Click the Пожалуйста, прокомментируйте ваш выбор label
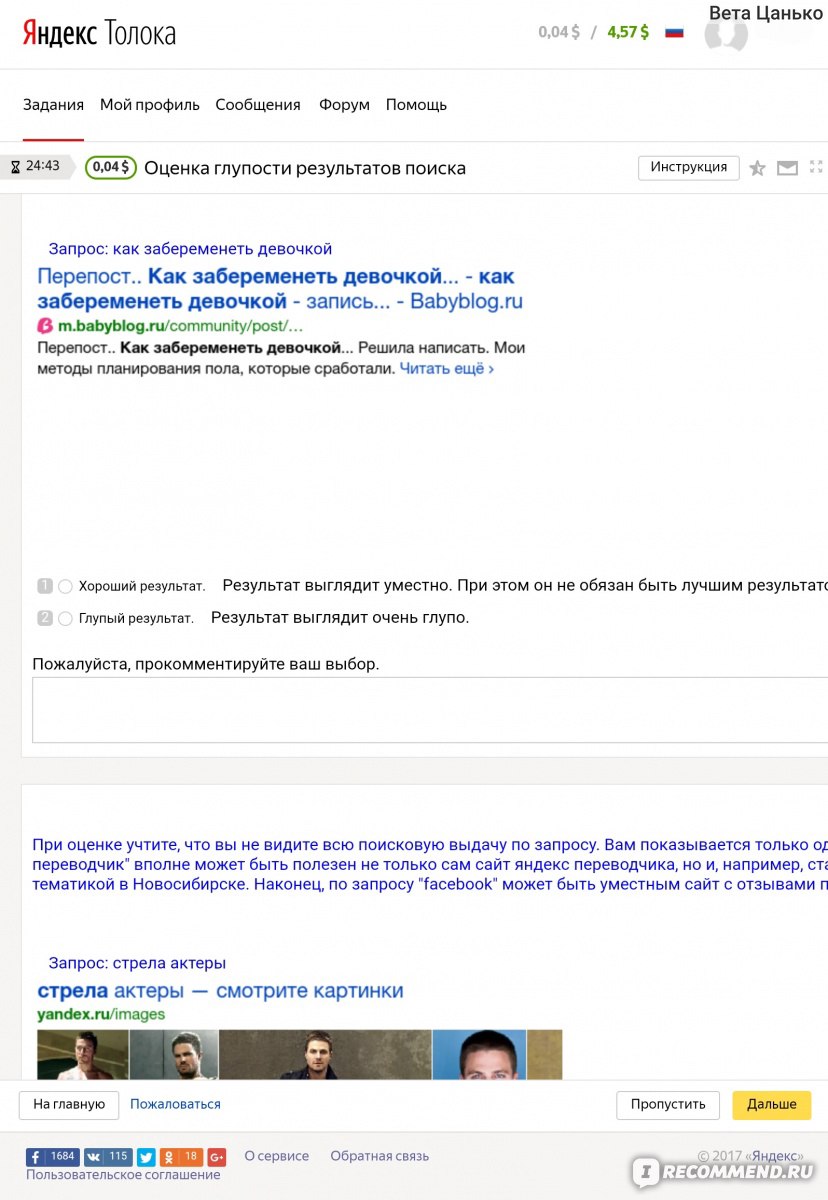828x1200 pixels. pos(206,664)
